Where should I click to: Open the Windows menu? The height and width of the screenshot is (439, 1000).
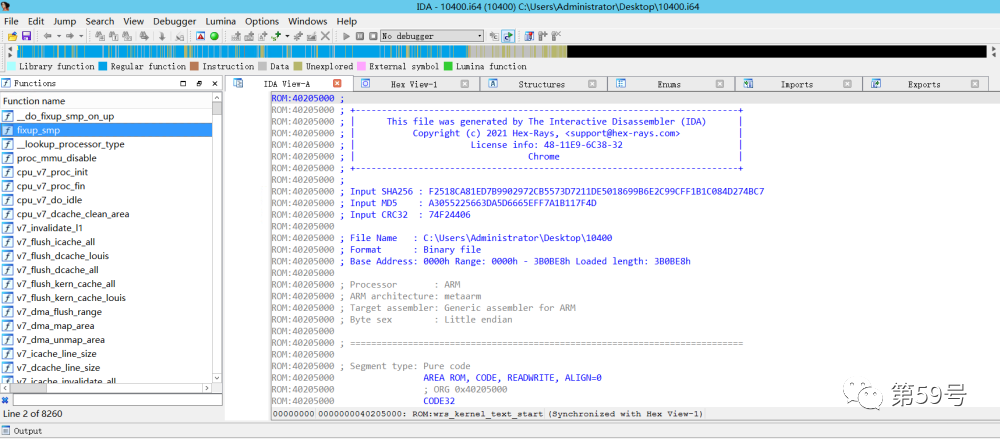[x=307, y=21]
